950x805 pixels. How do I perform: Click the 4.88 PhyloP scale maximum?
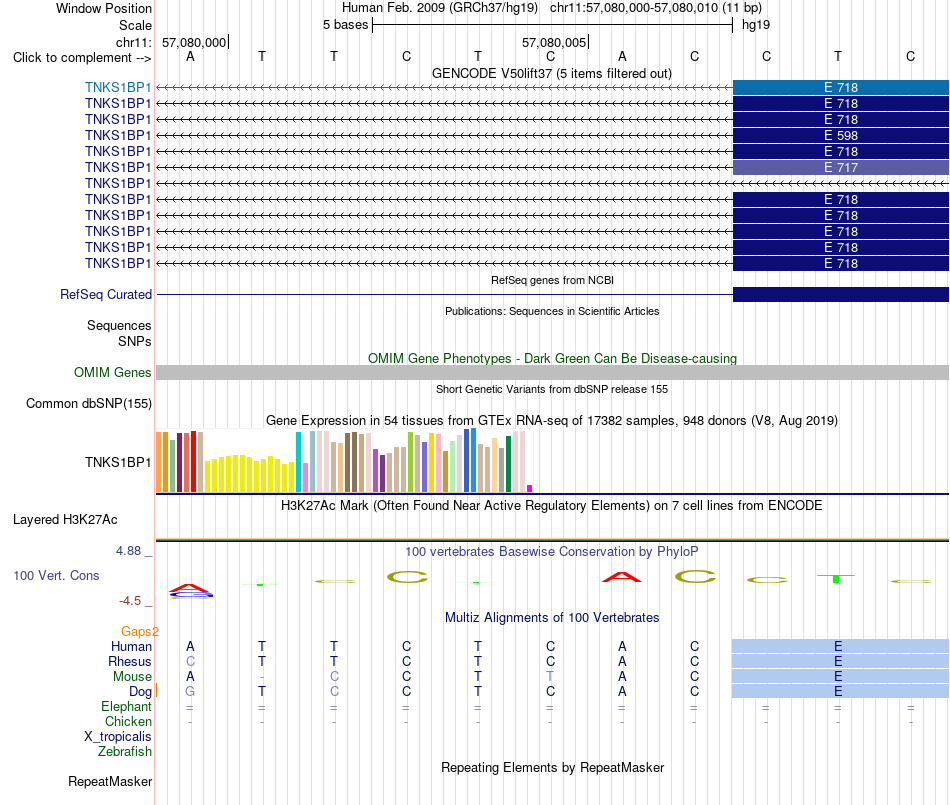coord(128,551)
